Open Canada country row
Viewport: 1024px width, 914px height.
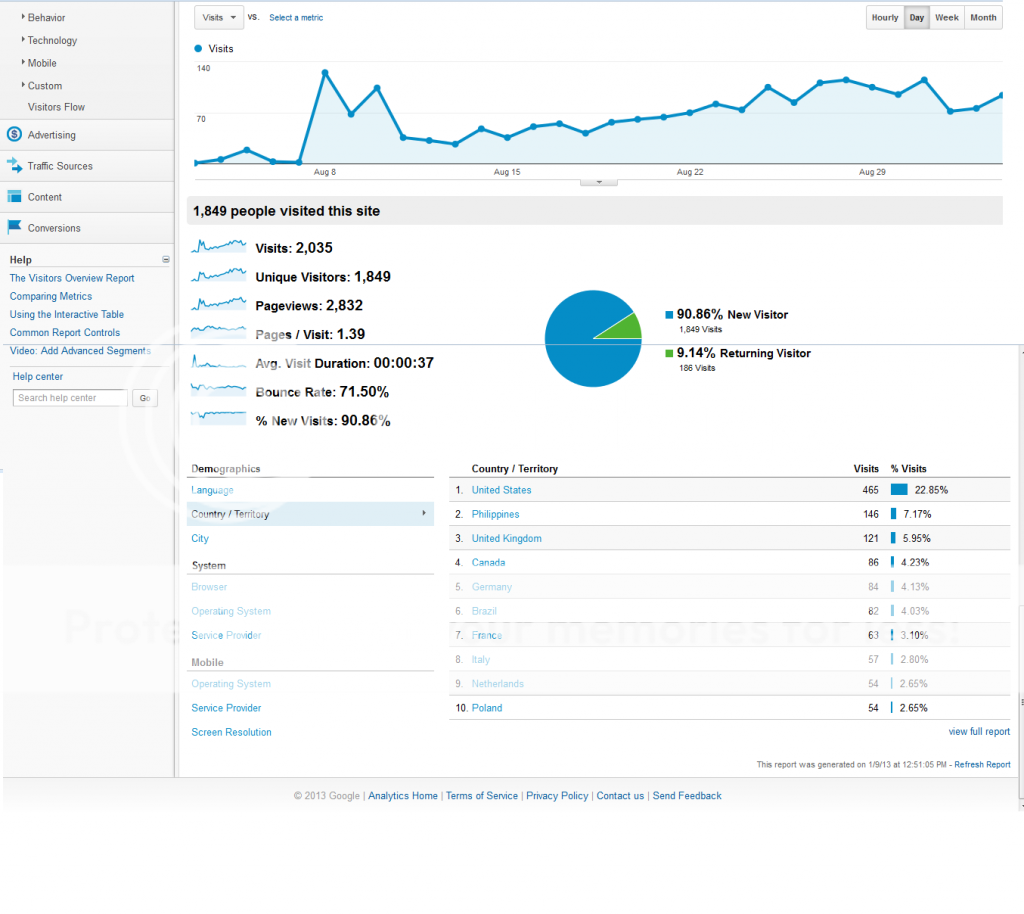[488, 562]
